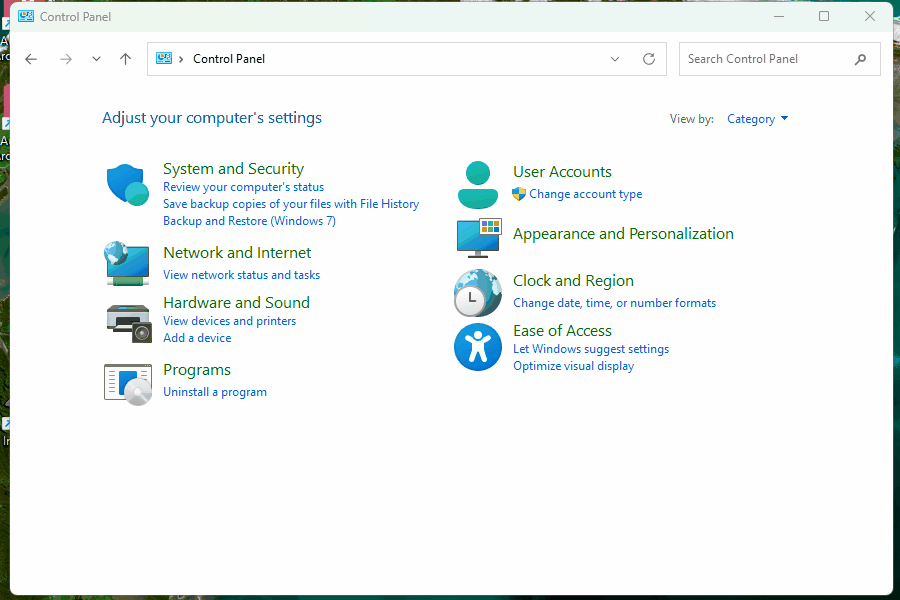Open the User Accounts person icon
The width and height of the screenshot is (900, 600).
(478, 185)
